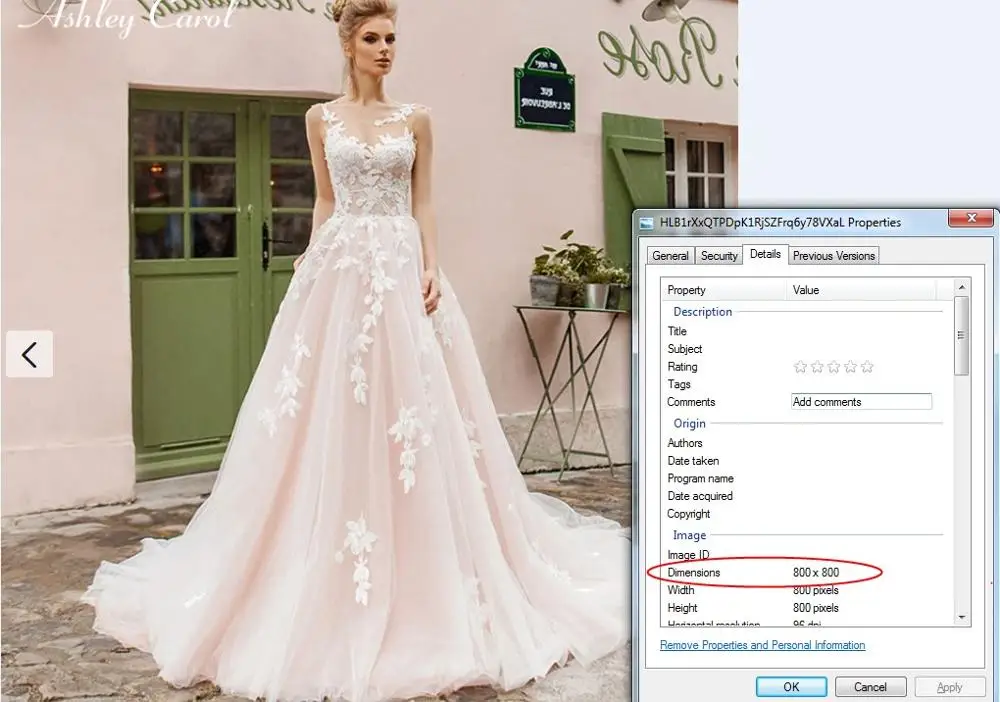
Task: Select the Dimensions 800 x 800 value
Action: click(x=816, y=572)
